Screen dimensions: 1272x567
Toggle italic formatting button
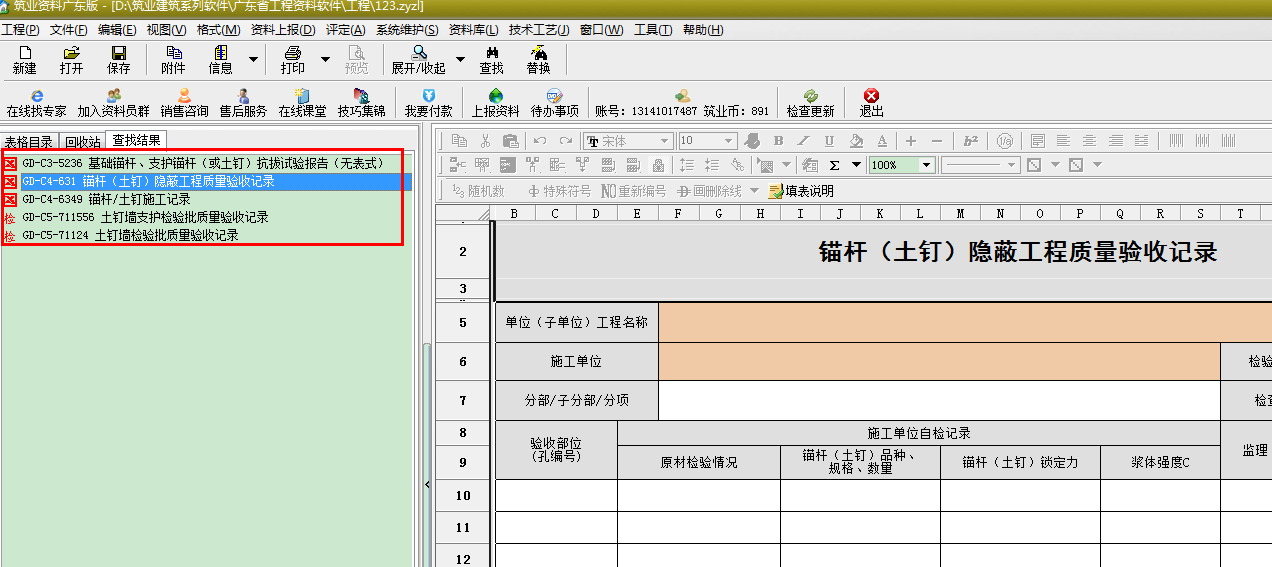point(804,141)
